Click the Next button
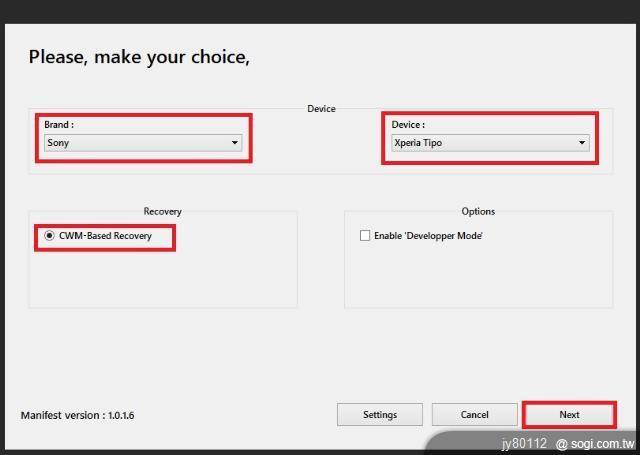 pos(569,414)
